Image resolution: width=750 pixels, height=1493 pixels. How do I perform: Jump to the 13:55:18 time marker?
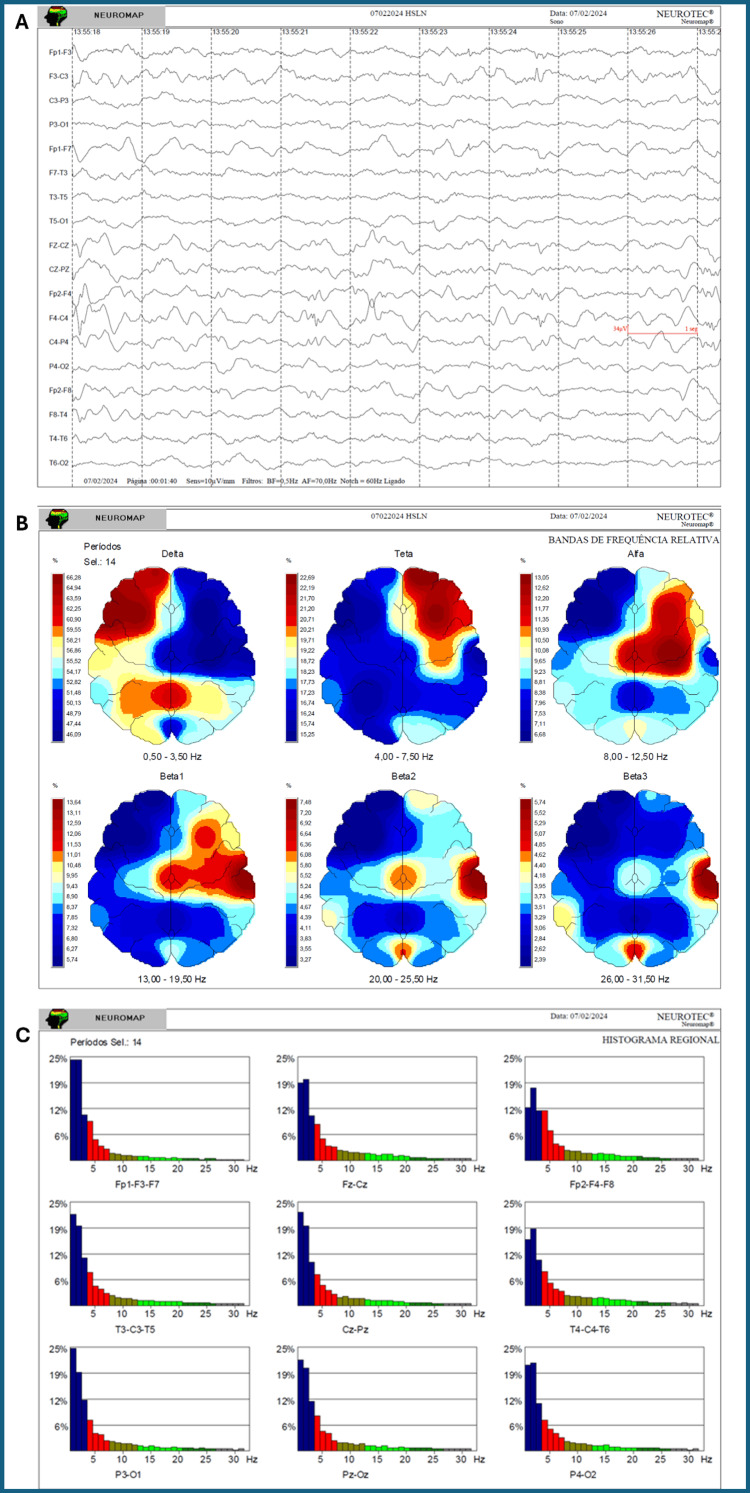tap(86, 32)
